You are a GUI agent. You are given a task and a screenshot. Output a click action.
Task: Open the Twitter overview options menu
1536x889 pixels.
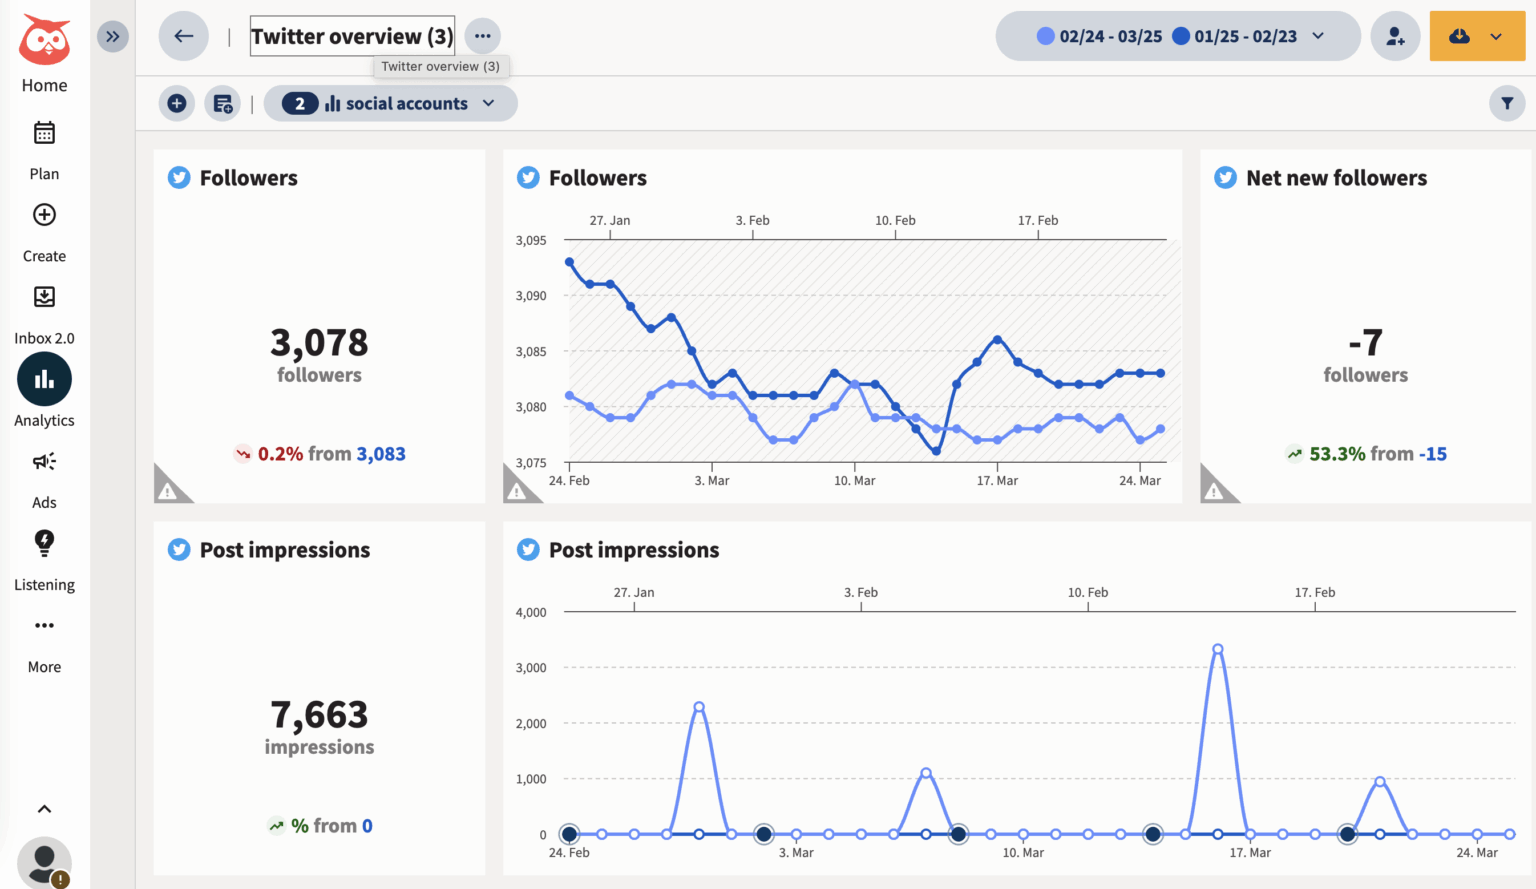[x=482, y=35]
